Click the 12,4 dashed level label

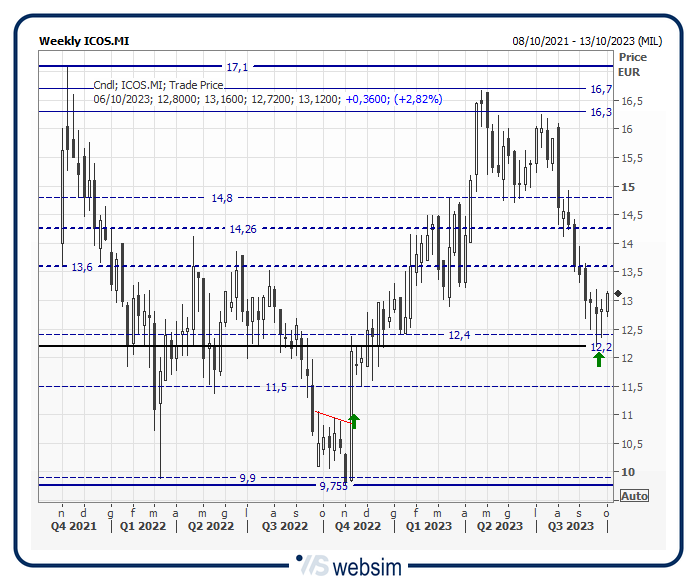459,335
